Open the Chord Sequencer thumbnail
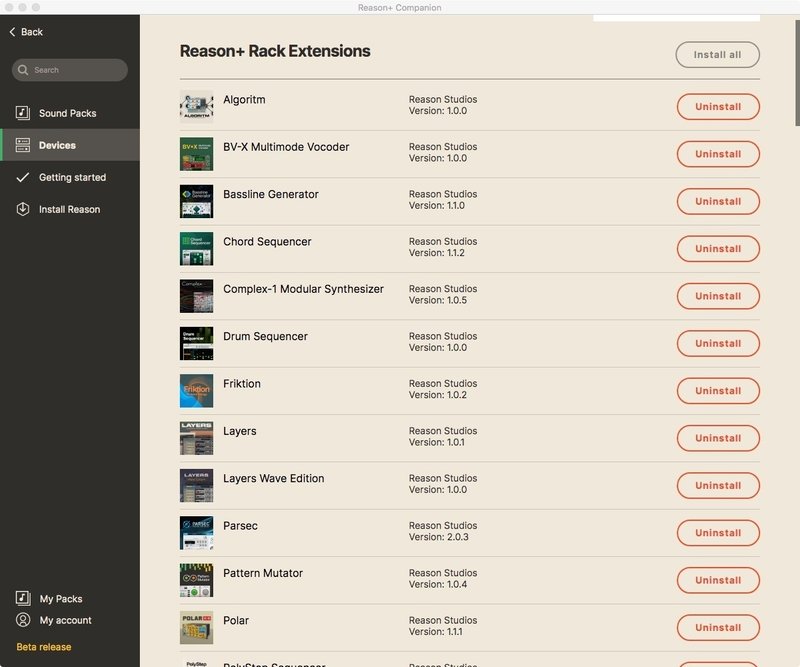The height and width of the screenshot is (667, 800). pyautogui.click(x=196, y=249)
